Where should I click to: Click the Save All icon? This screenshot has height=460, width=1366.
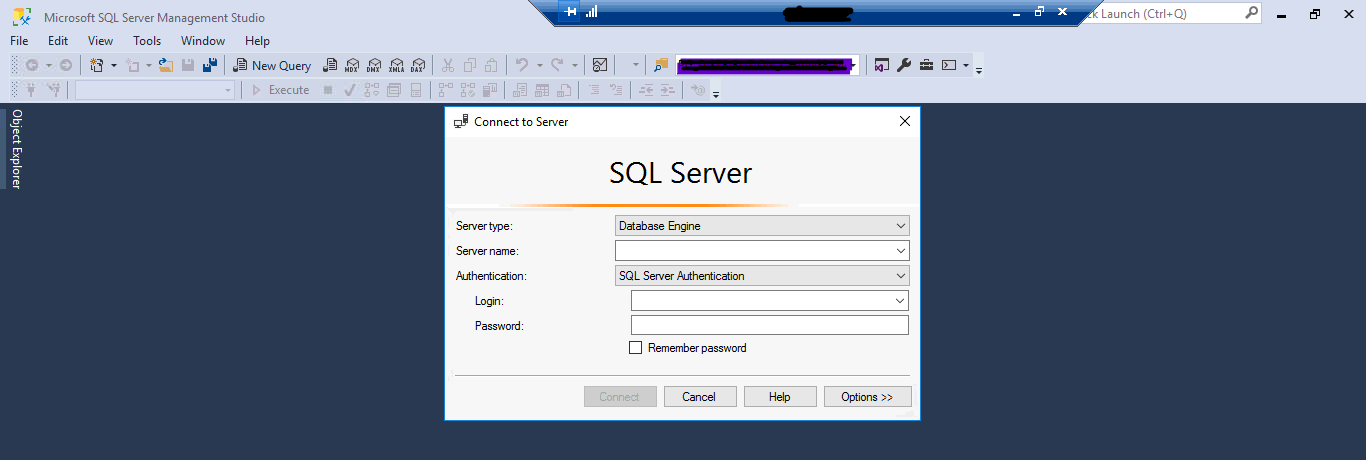(x=210, y=65)
